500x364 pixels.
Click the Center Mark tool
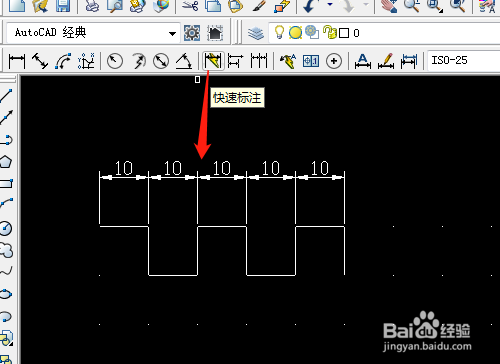point(334,61)
